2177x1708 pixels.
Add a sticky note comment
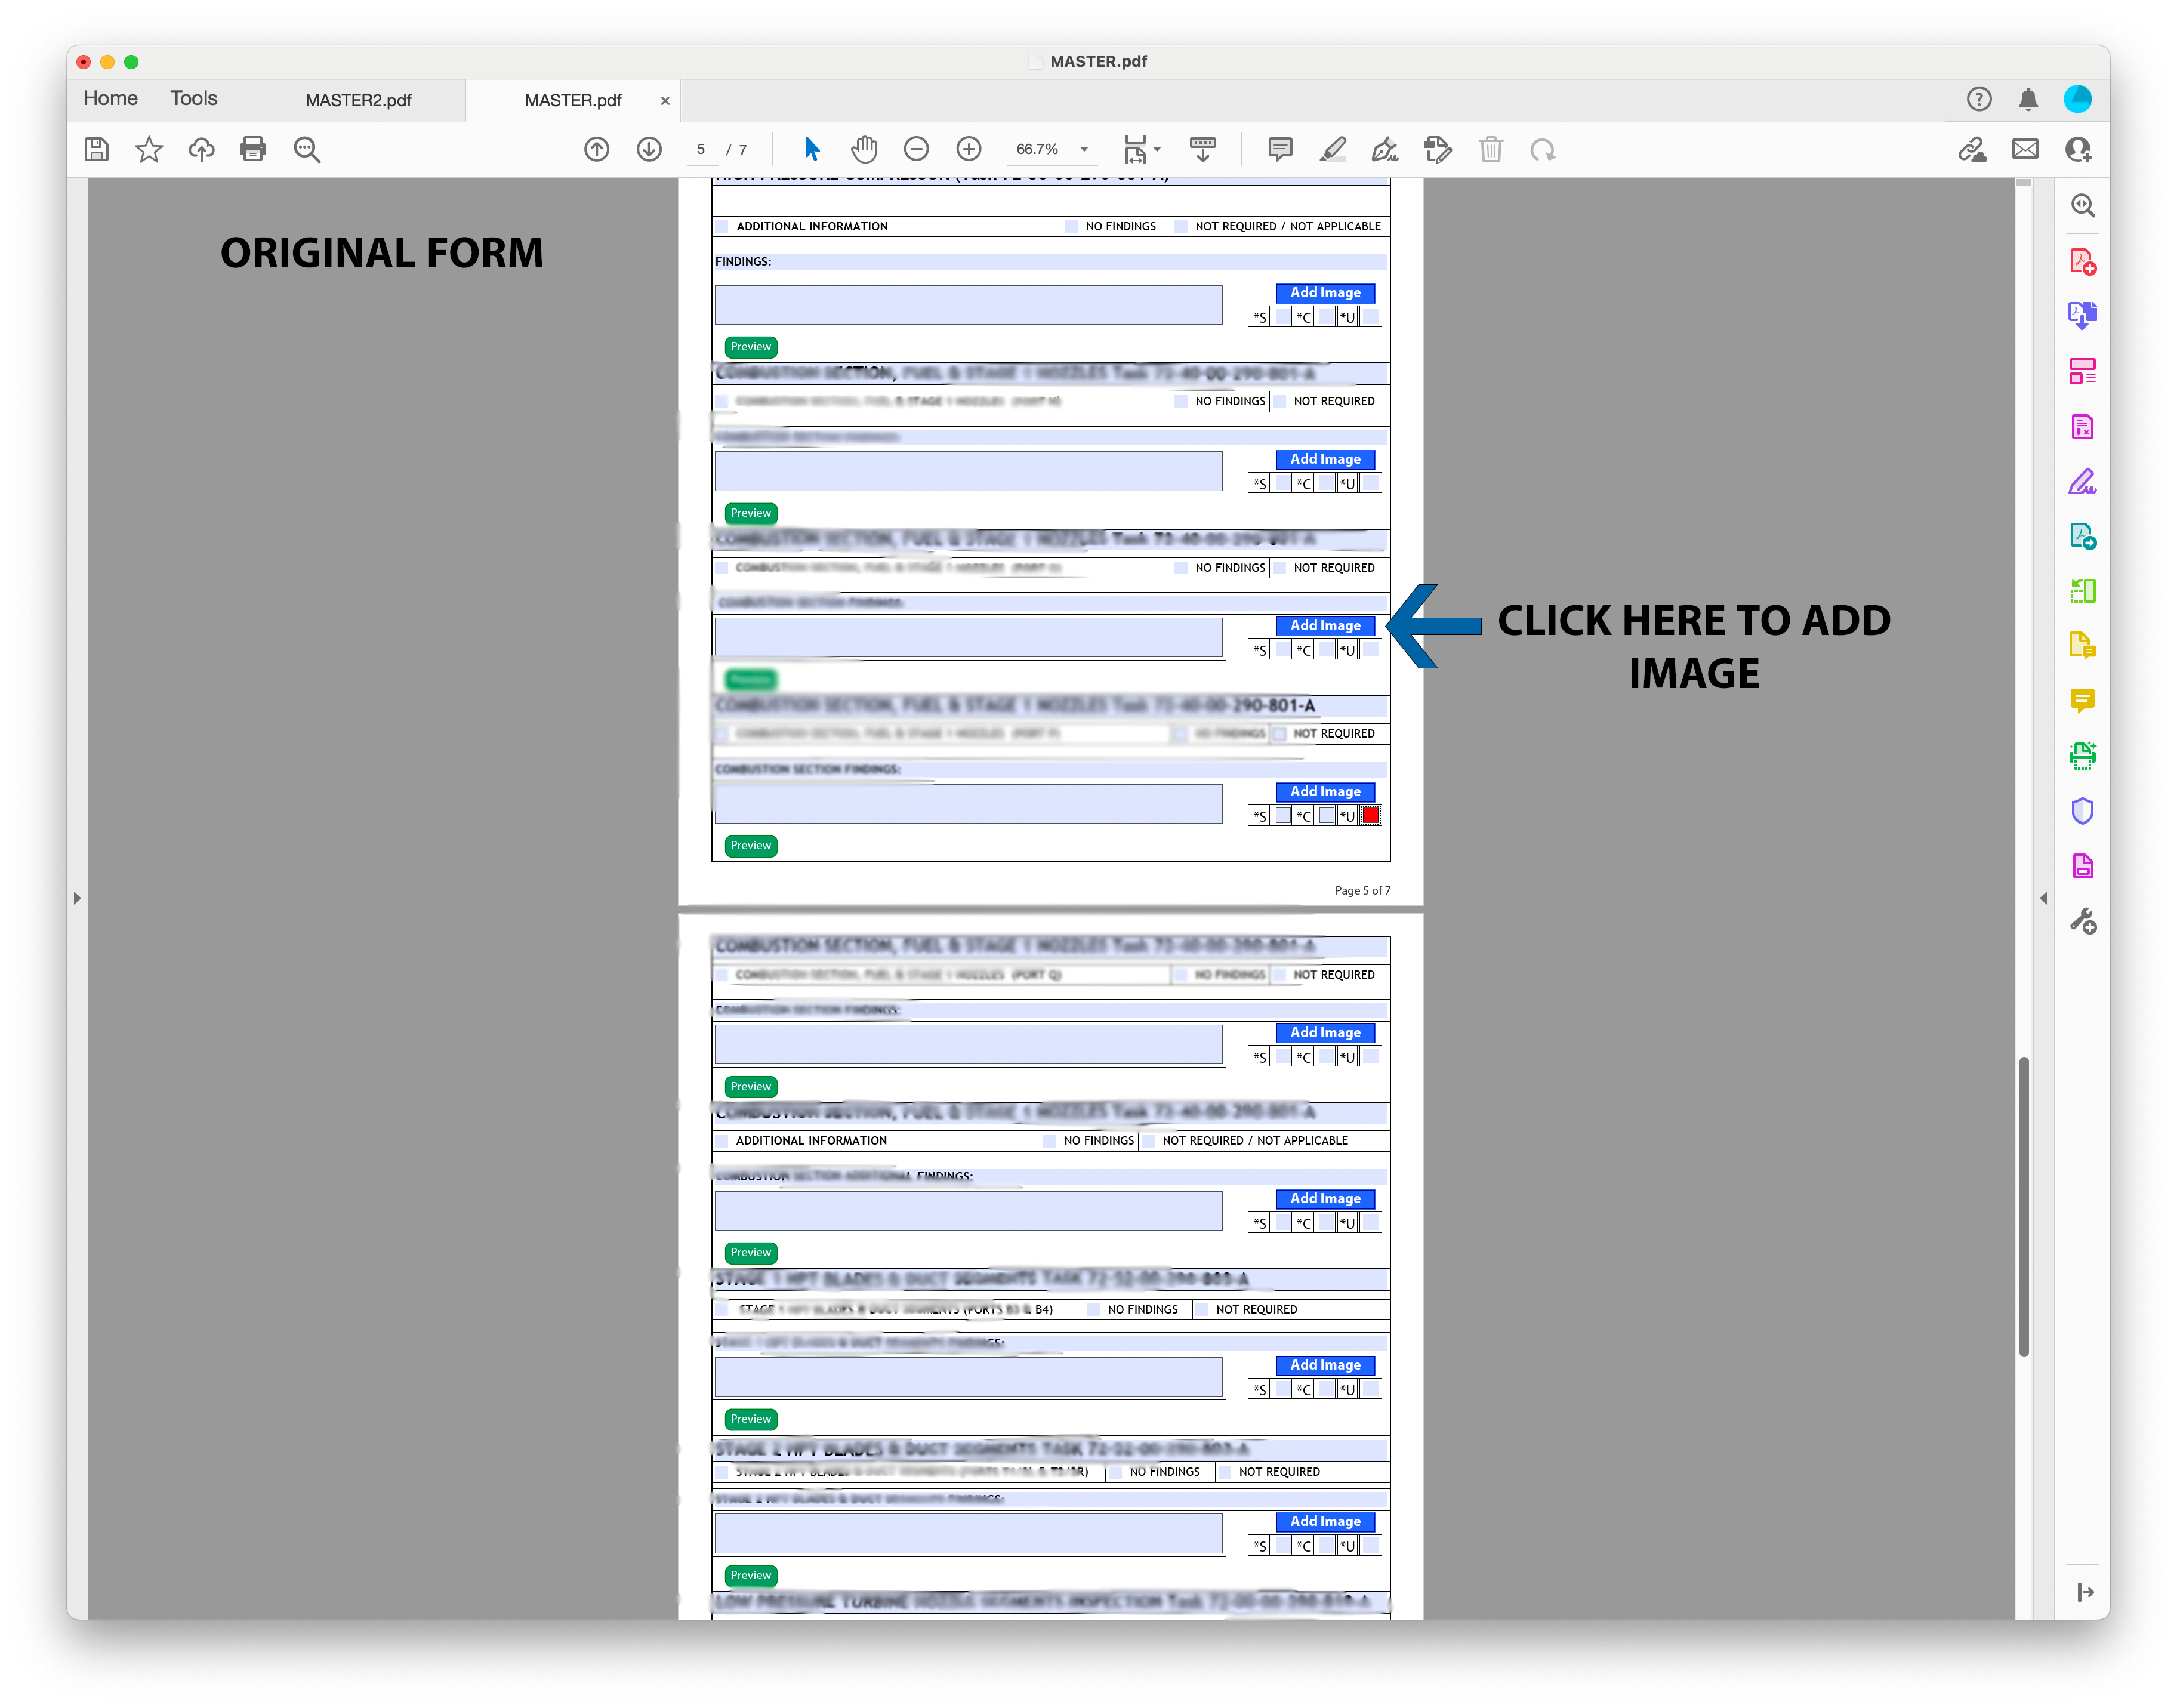click(1280, 150)
